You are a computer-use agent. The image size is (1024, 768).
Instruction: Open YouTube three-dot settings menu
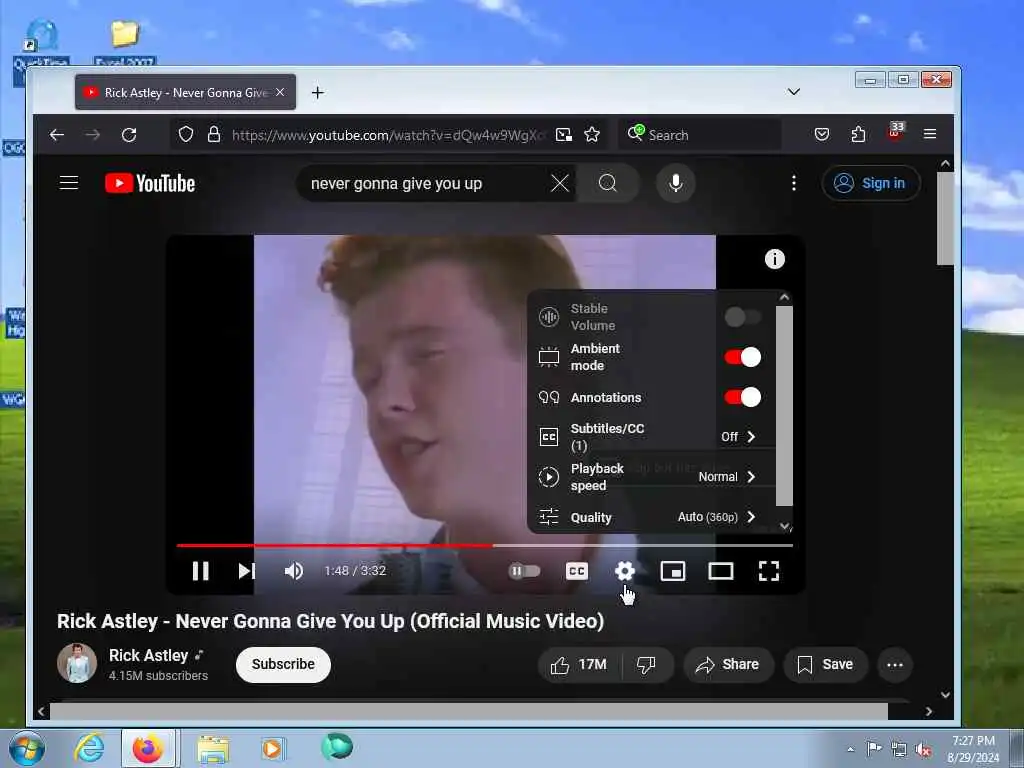(793, 184)
